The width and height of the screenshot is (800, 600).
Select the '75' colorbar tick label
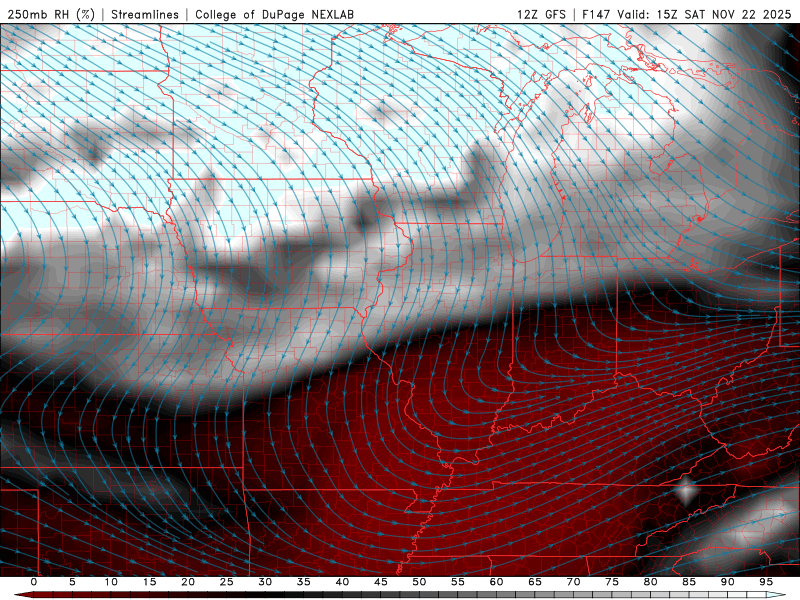(612, 582)
